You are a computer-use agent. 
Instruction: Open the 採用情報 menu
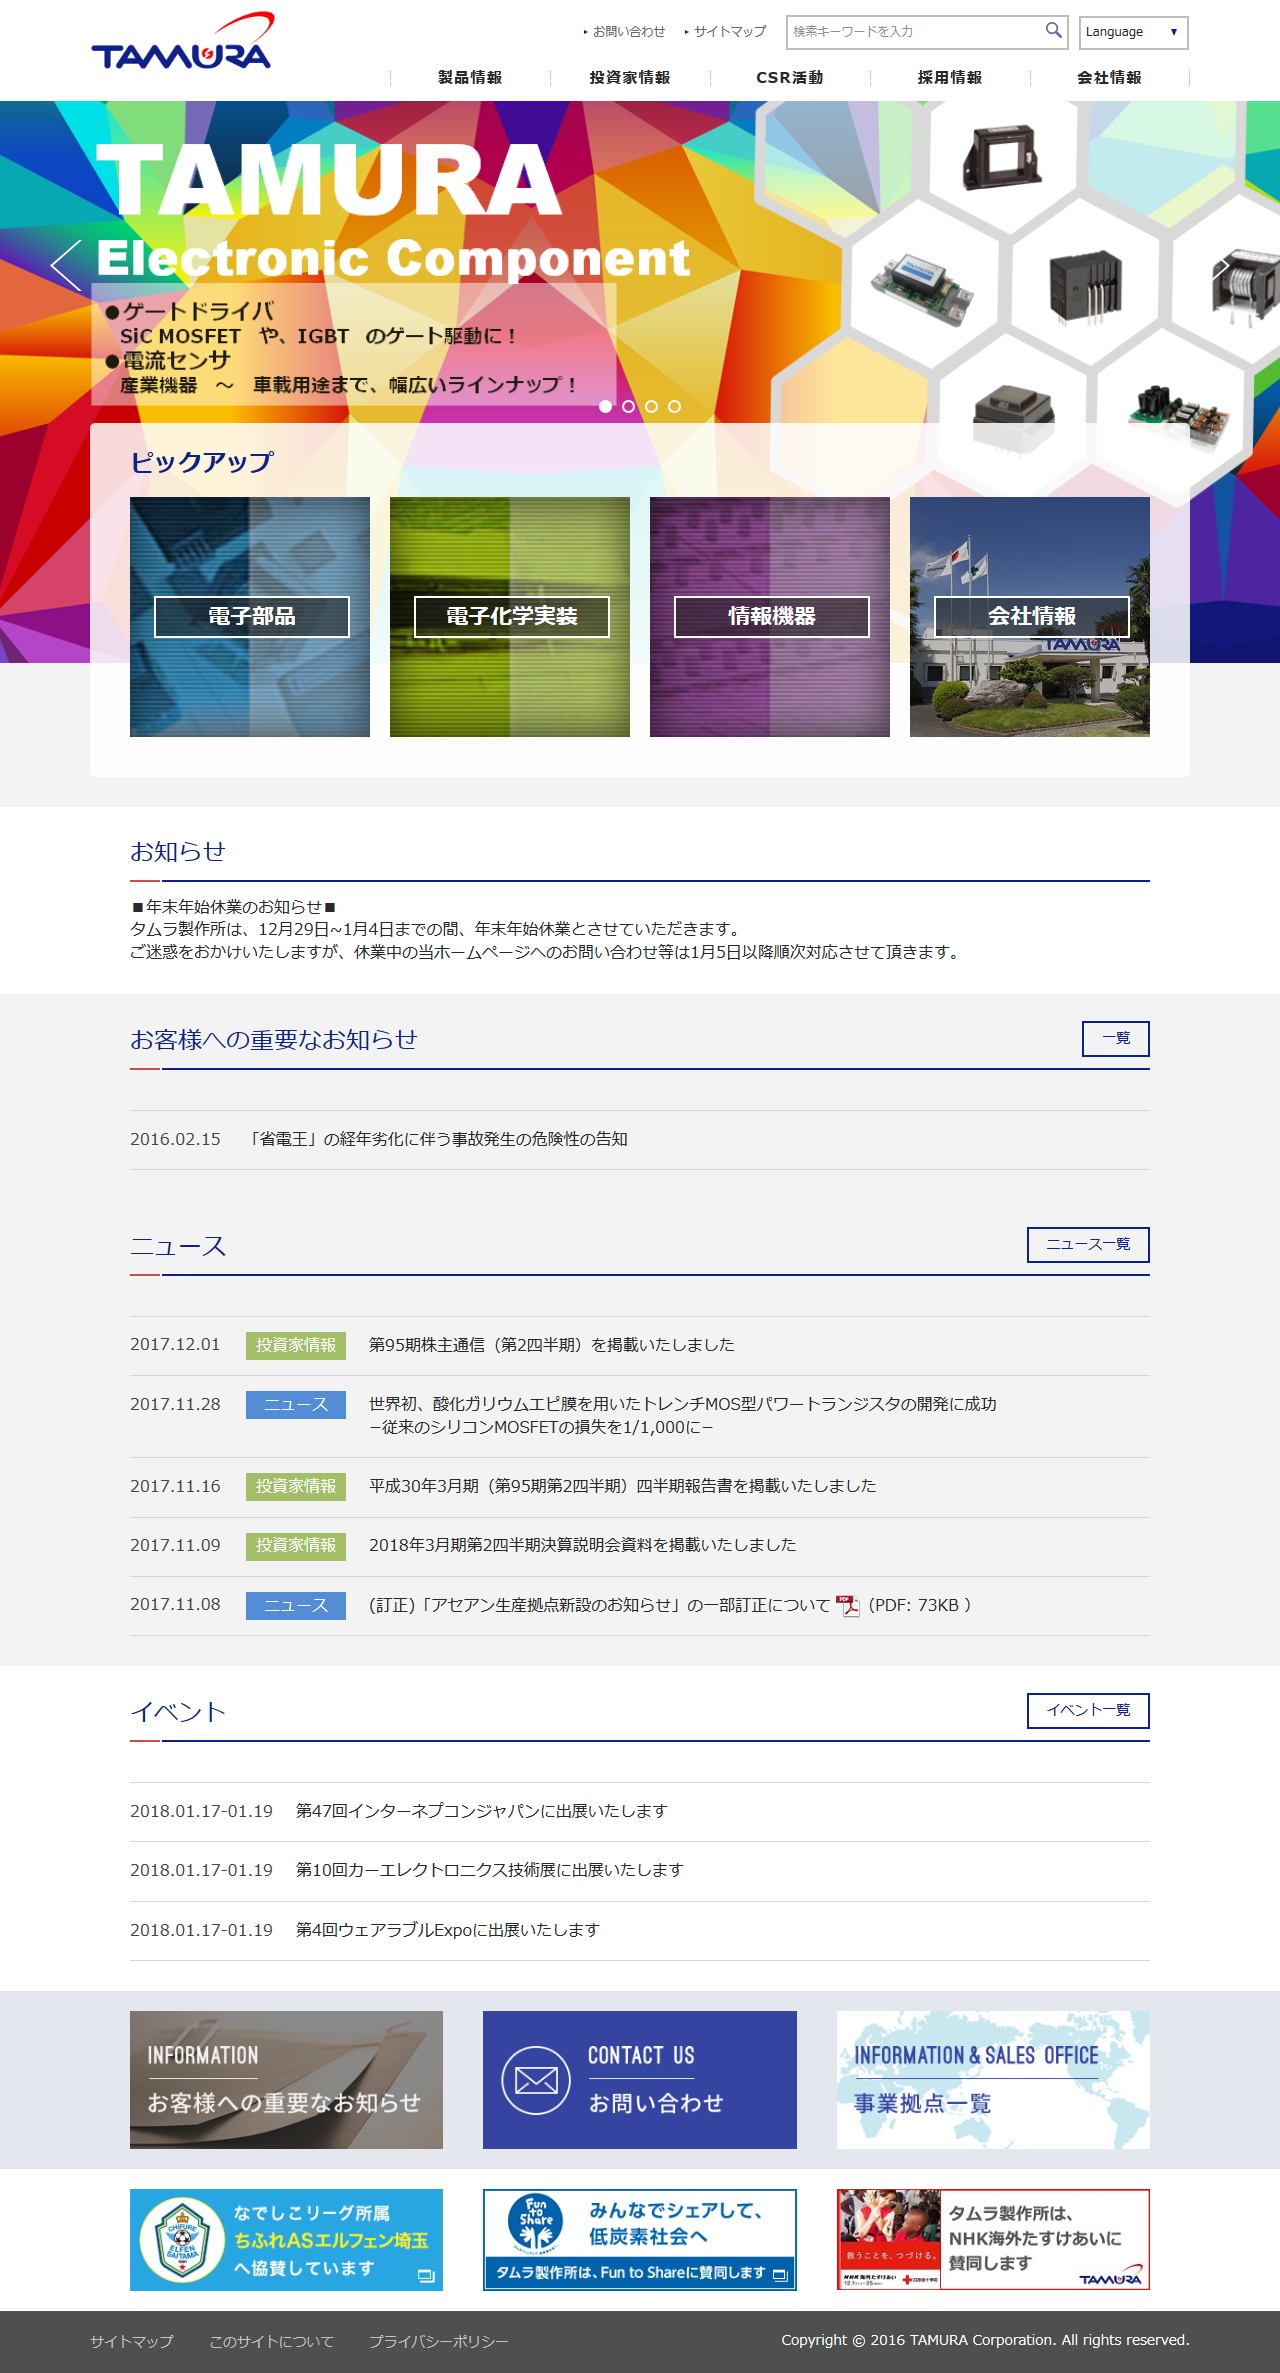[x=950, y=77]
